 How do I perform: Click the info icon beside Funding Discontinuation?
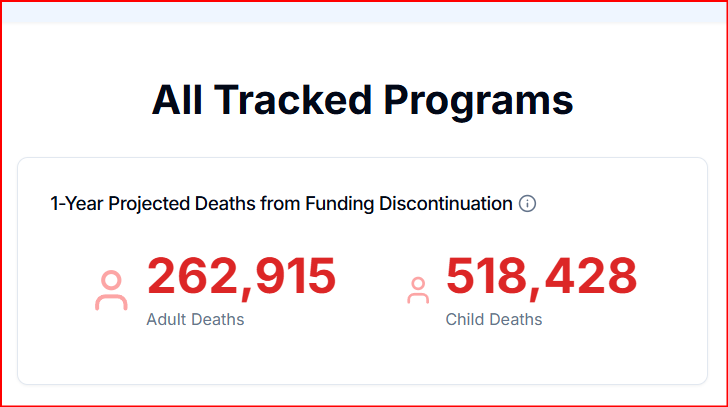point(527,204)
